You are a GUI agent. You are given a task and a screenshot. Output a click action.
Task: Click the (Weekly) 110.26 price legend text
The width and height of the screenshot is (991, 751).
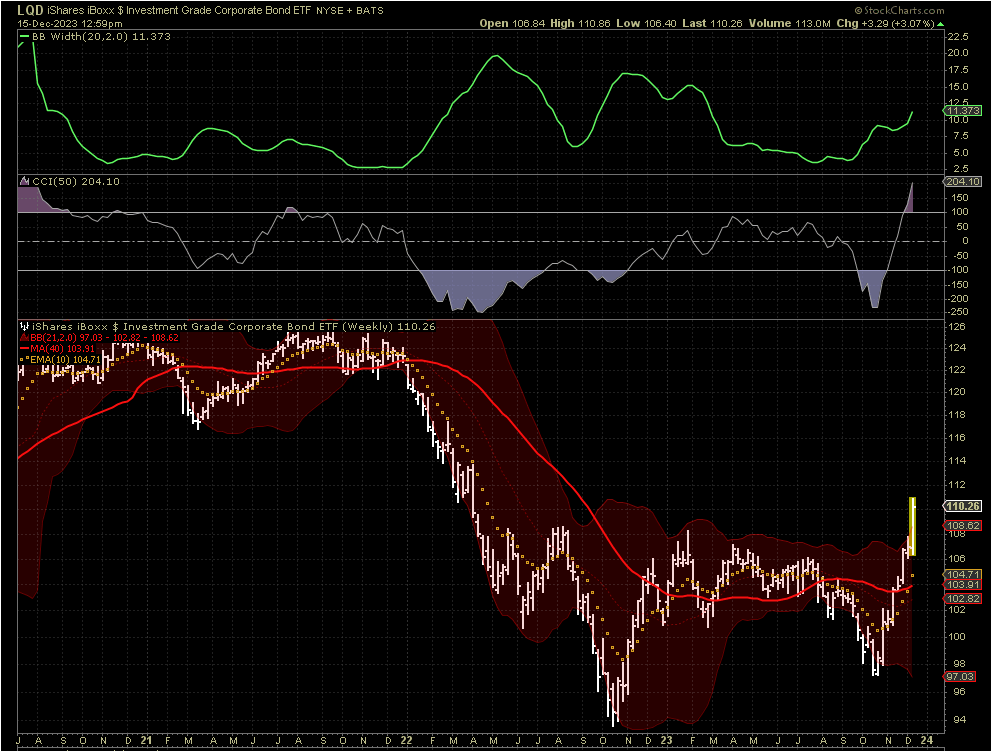(x=389, y=327)
